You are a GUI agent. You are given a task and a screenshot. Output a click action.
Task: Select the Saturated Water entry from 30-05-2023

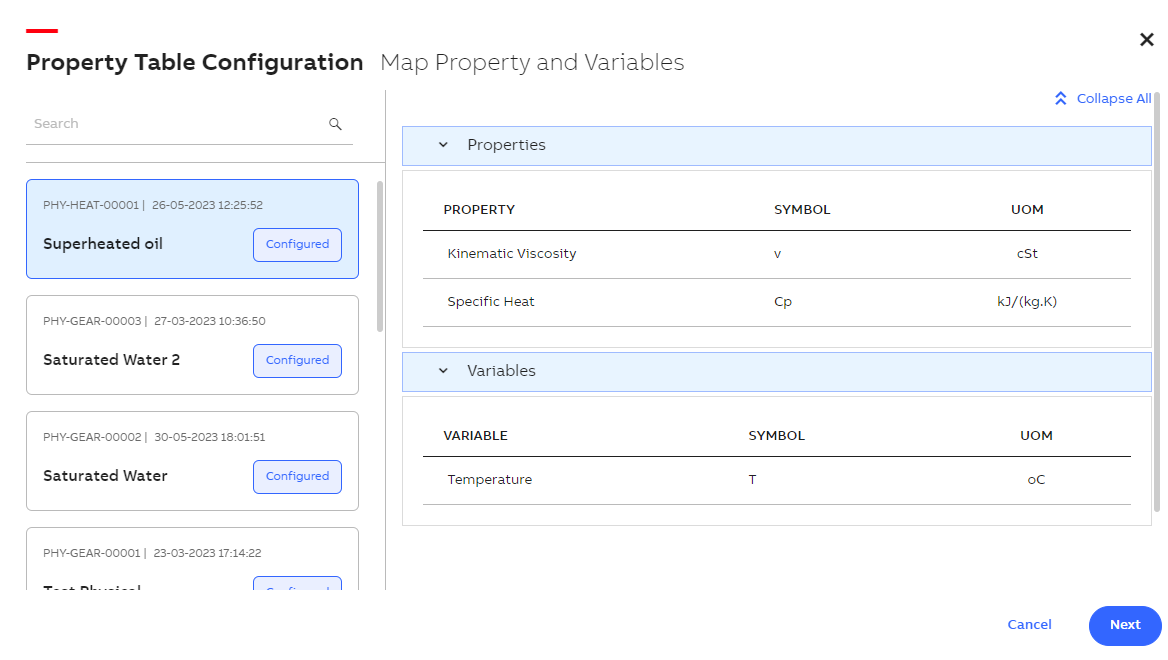coord(192,461)
